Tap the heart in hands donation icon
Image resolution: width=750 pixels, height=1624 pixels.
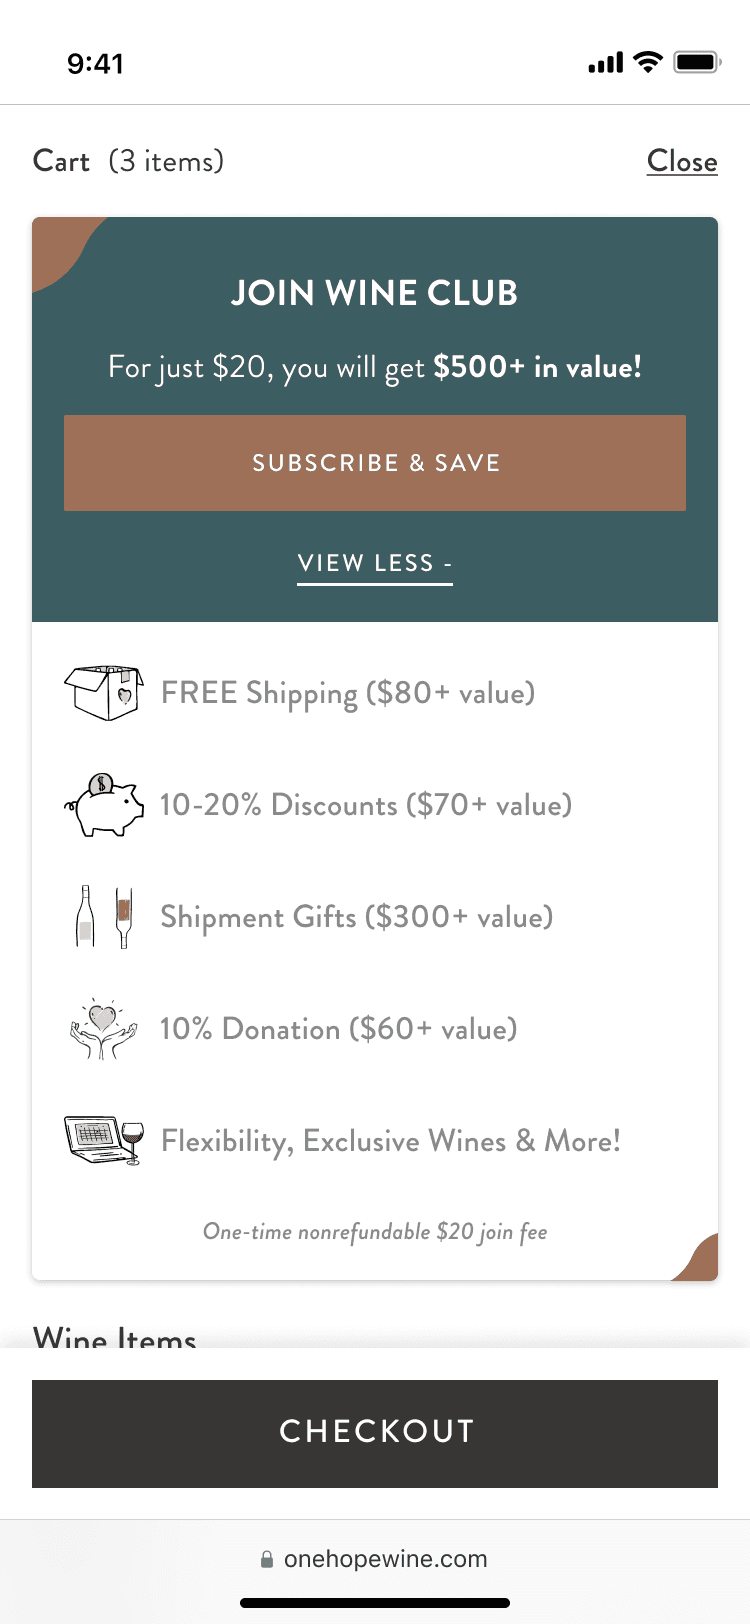pyautogui.click(x=103, y=1029)
